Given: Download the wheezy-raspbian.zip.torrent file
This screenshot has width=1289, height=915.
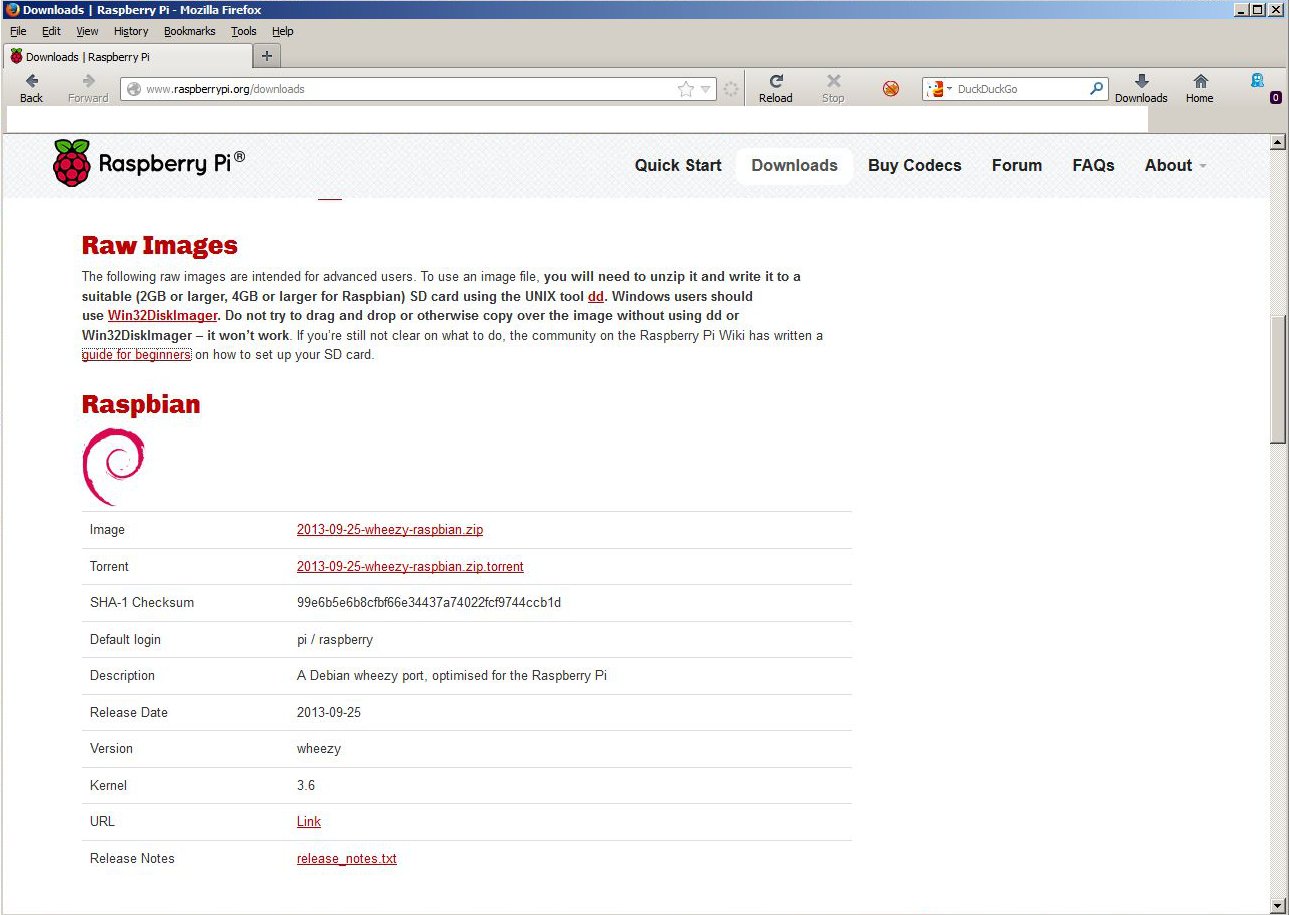Looking at the screenshot, I should [x=410, y=566].
